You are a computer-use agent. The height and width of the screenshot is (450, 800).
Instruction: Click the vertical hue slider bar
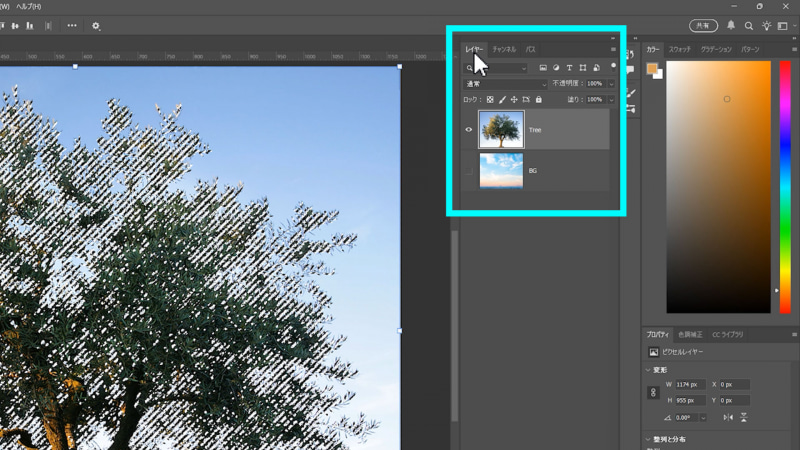[785, 187]
